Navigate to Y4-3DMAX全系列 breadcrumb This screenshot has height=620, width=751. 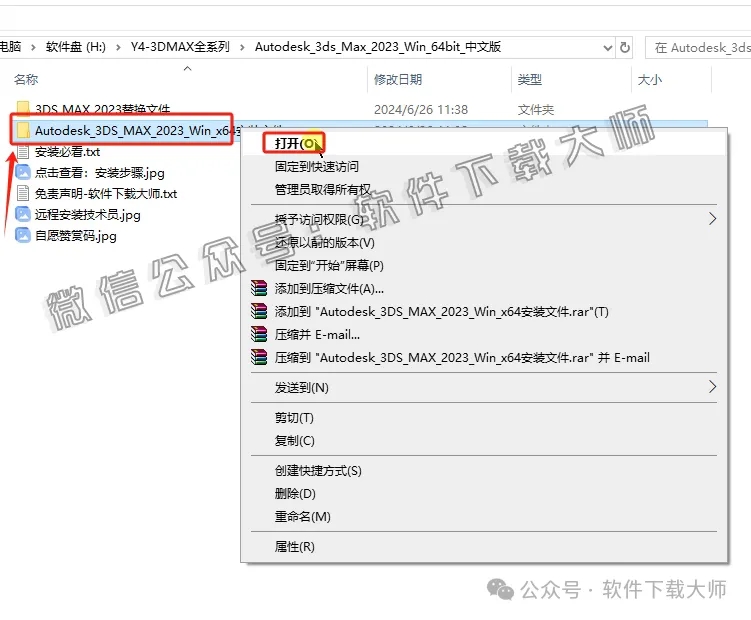(180, 47)
